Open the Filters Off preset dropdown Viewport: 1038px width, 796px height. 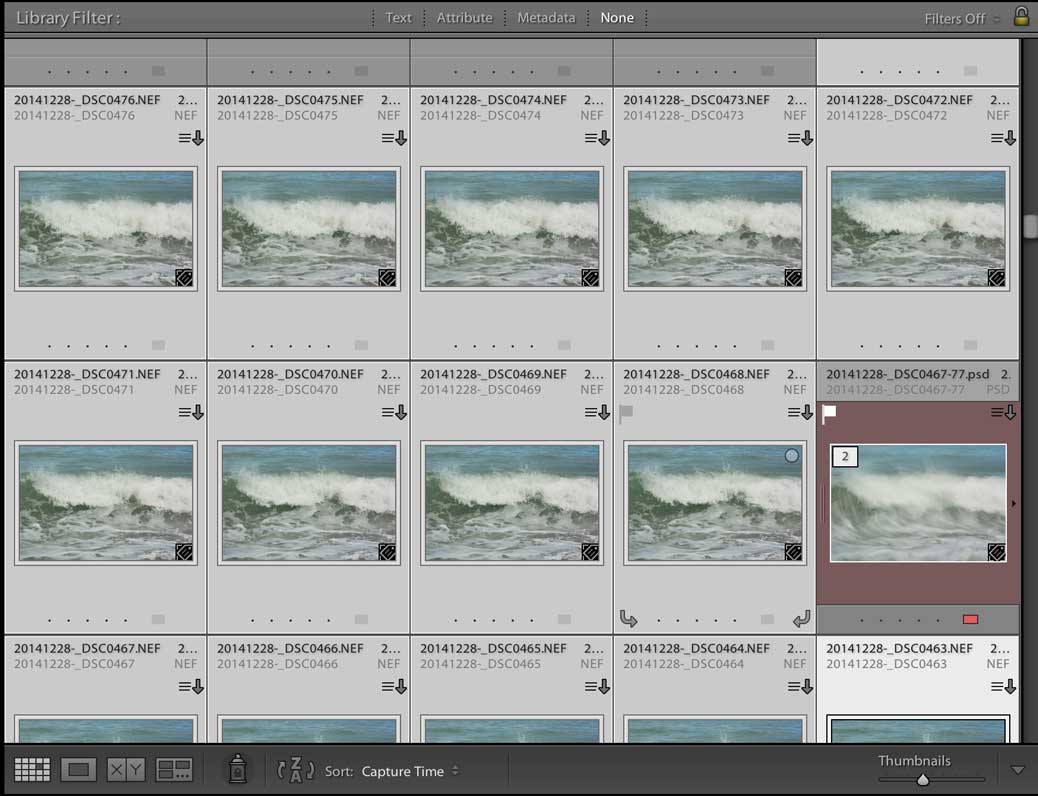click(x=962, y=18)
